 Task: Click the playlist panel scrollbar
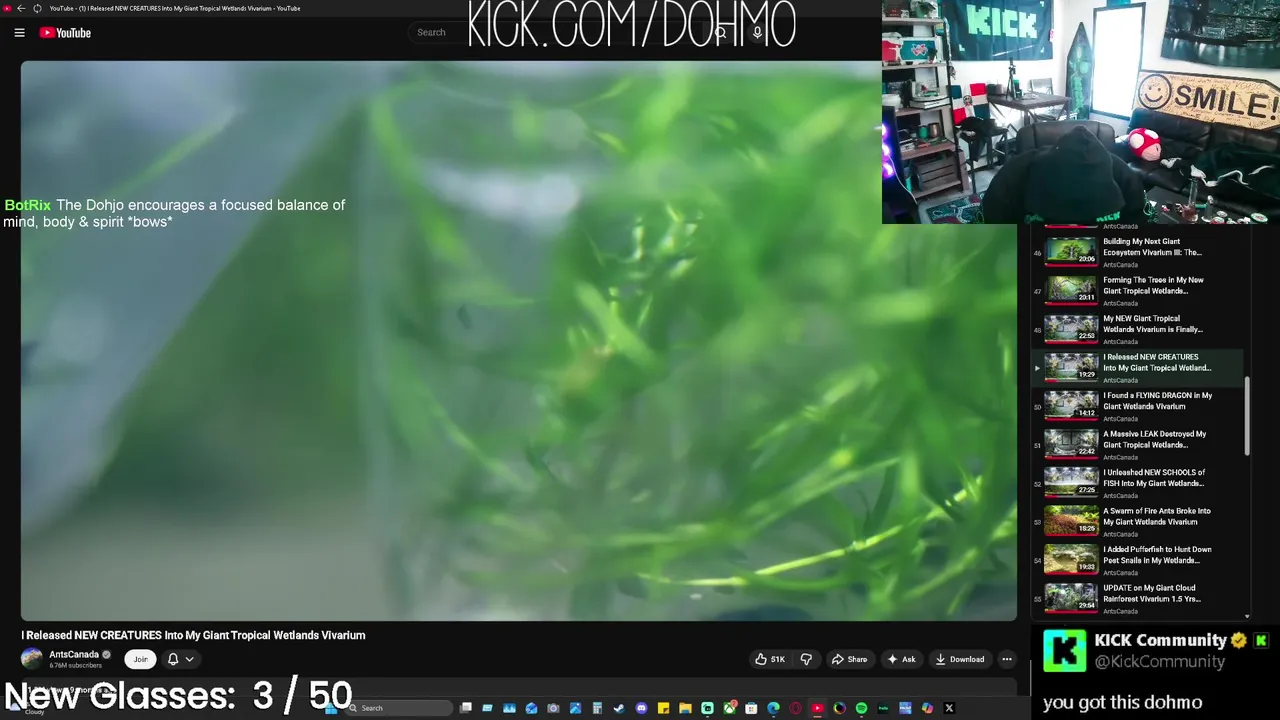1247,417
